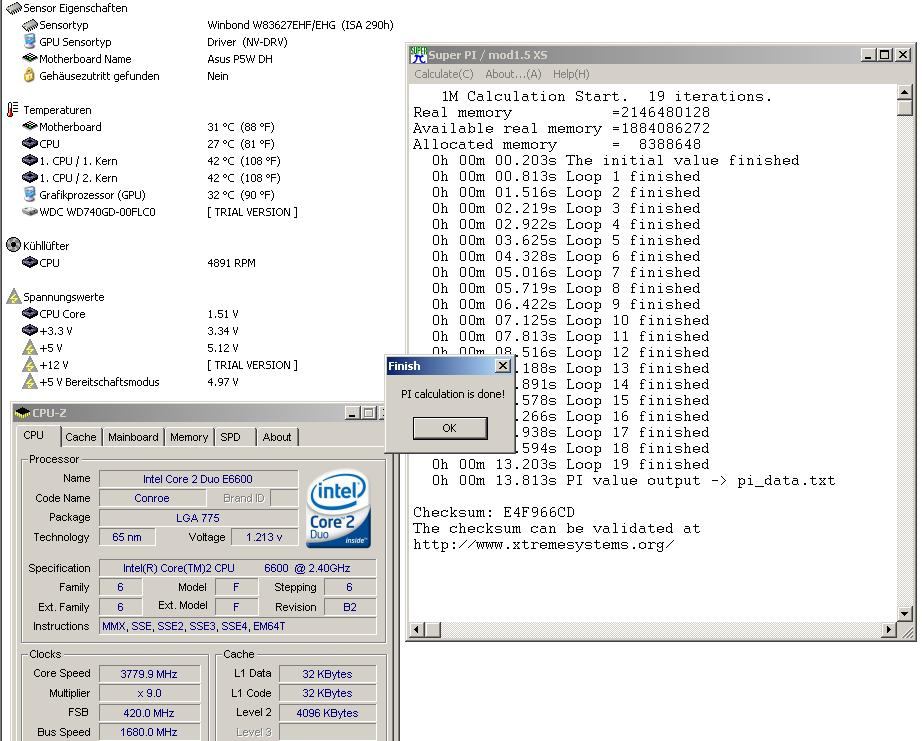The width and height of the screenshot is (922, 741).
Task: Click the Sensor Eigenschaften chip icon
Action: pyautogui.click(x=13, y=8)
